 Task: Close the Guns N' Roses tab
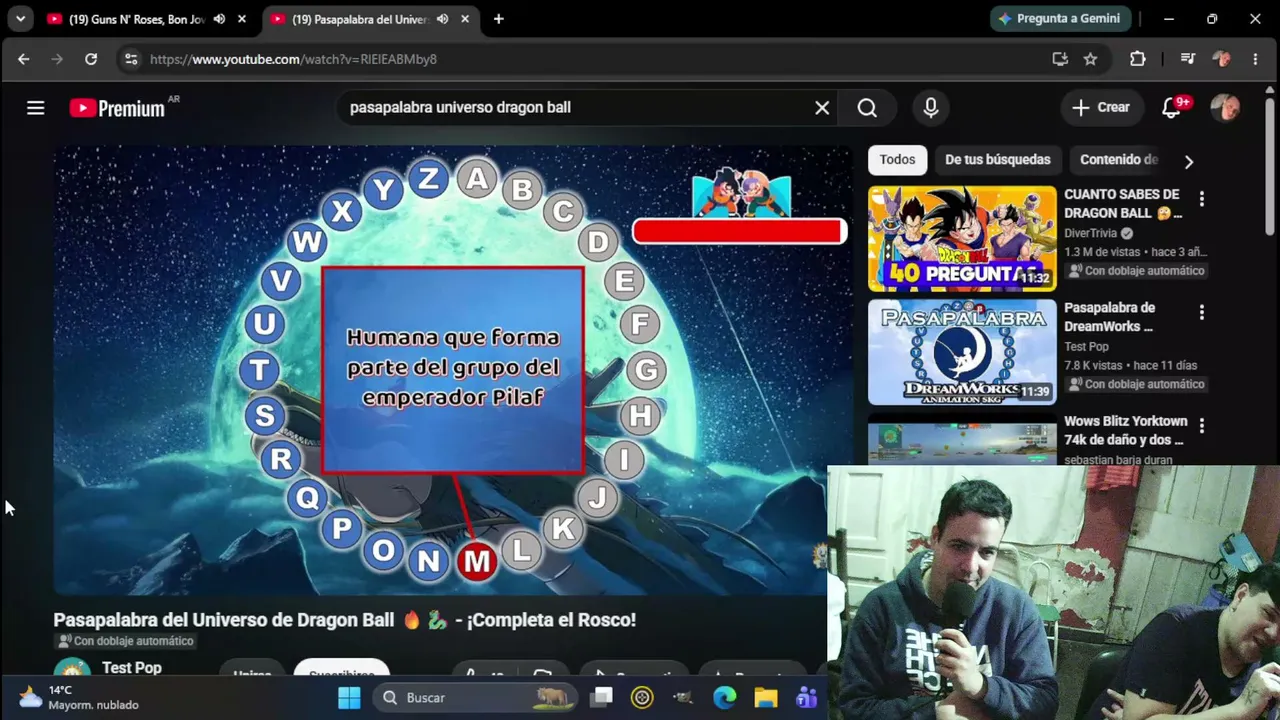[241, 19]
